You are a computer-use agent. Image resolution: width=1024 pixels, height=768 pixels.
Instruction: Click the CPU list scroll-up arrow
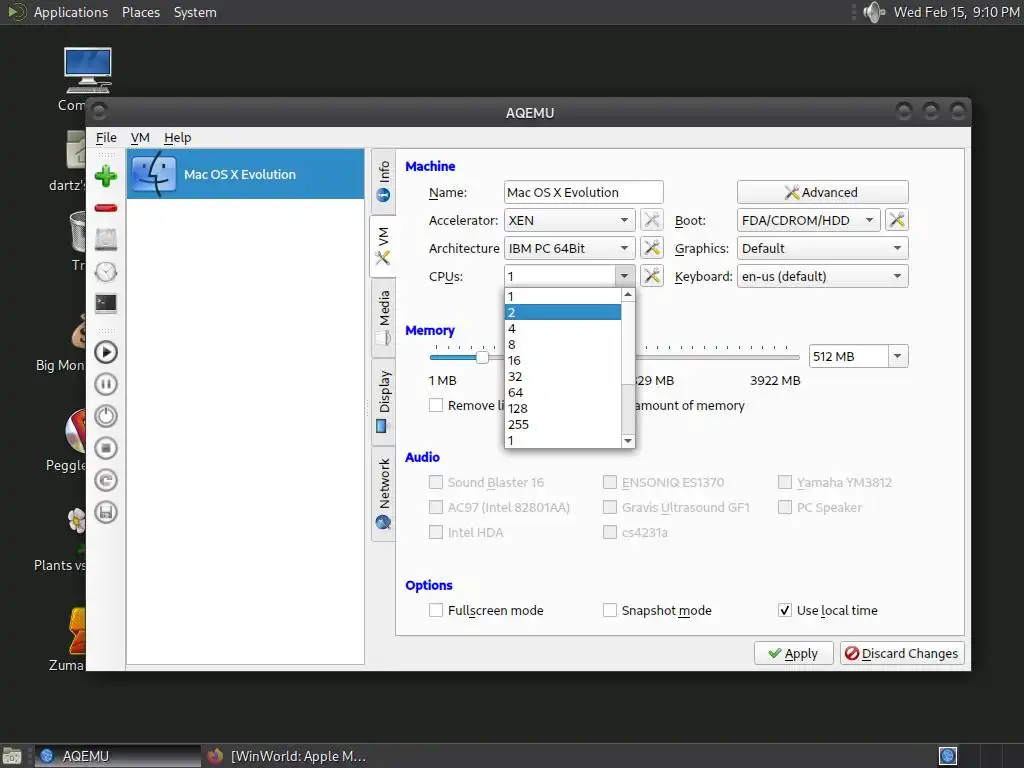628,295
